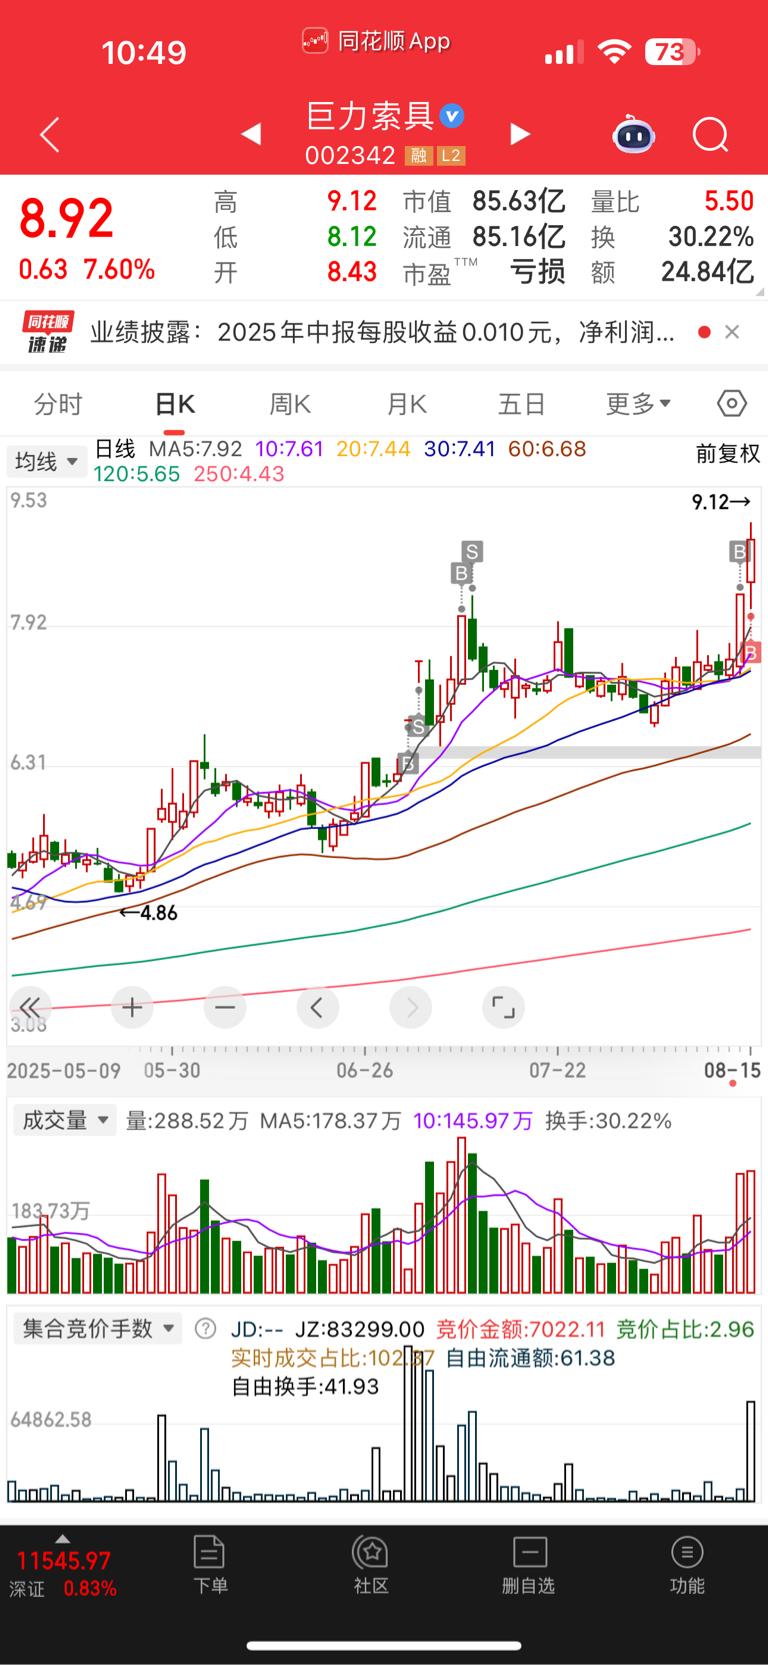Open the 功能 functions menu
Screen dimensions: 768x1665
click(x=687, y=1565)
